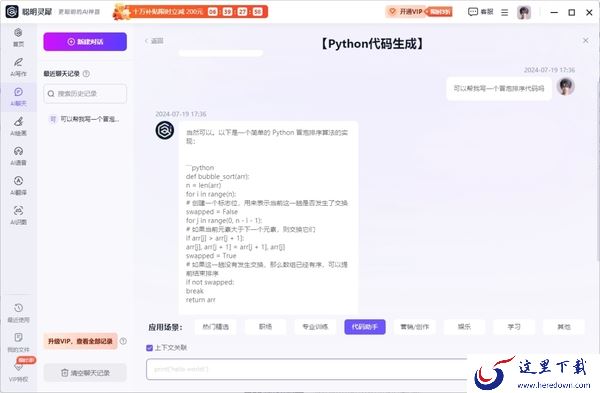Select the 其他 scenario tab
This screenshot has width=600, height=393.
564,327
